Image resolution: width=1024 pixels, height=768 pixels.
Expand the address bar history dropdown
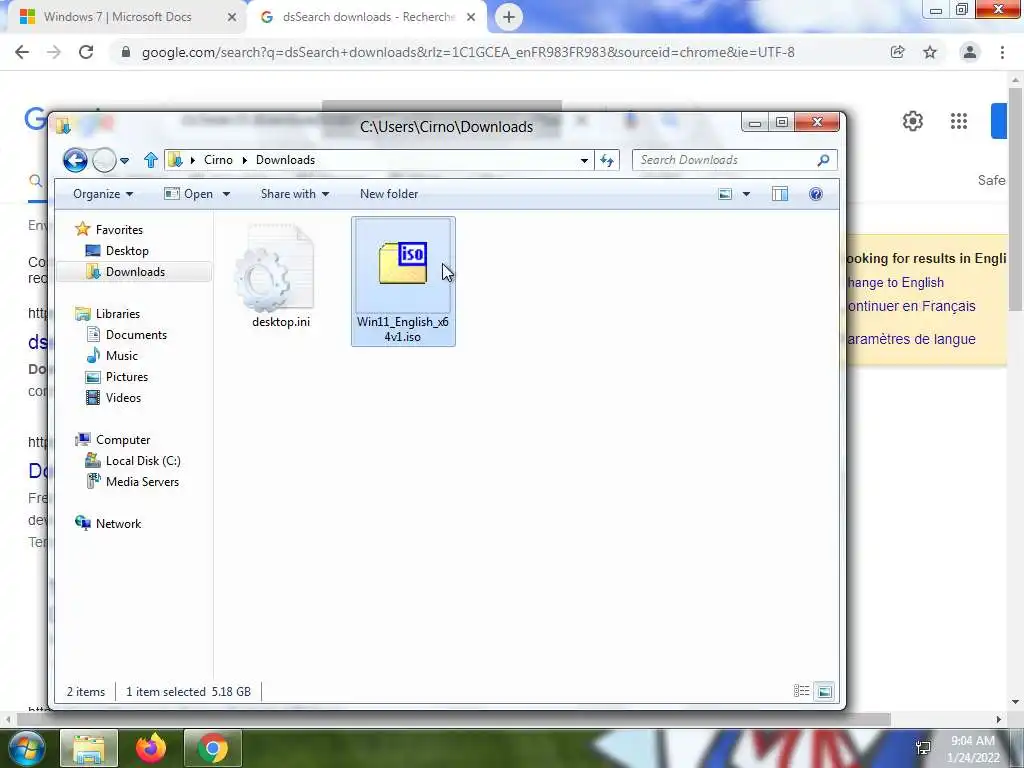tap(584, 161)
